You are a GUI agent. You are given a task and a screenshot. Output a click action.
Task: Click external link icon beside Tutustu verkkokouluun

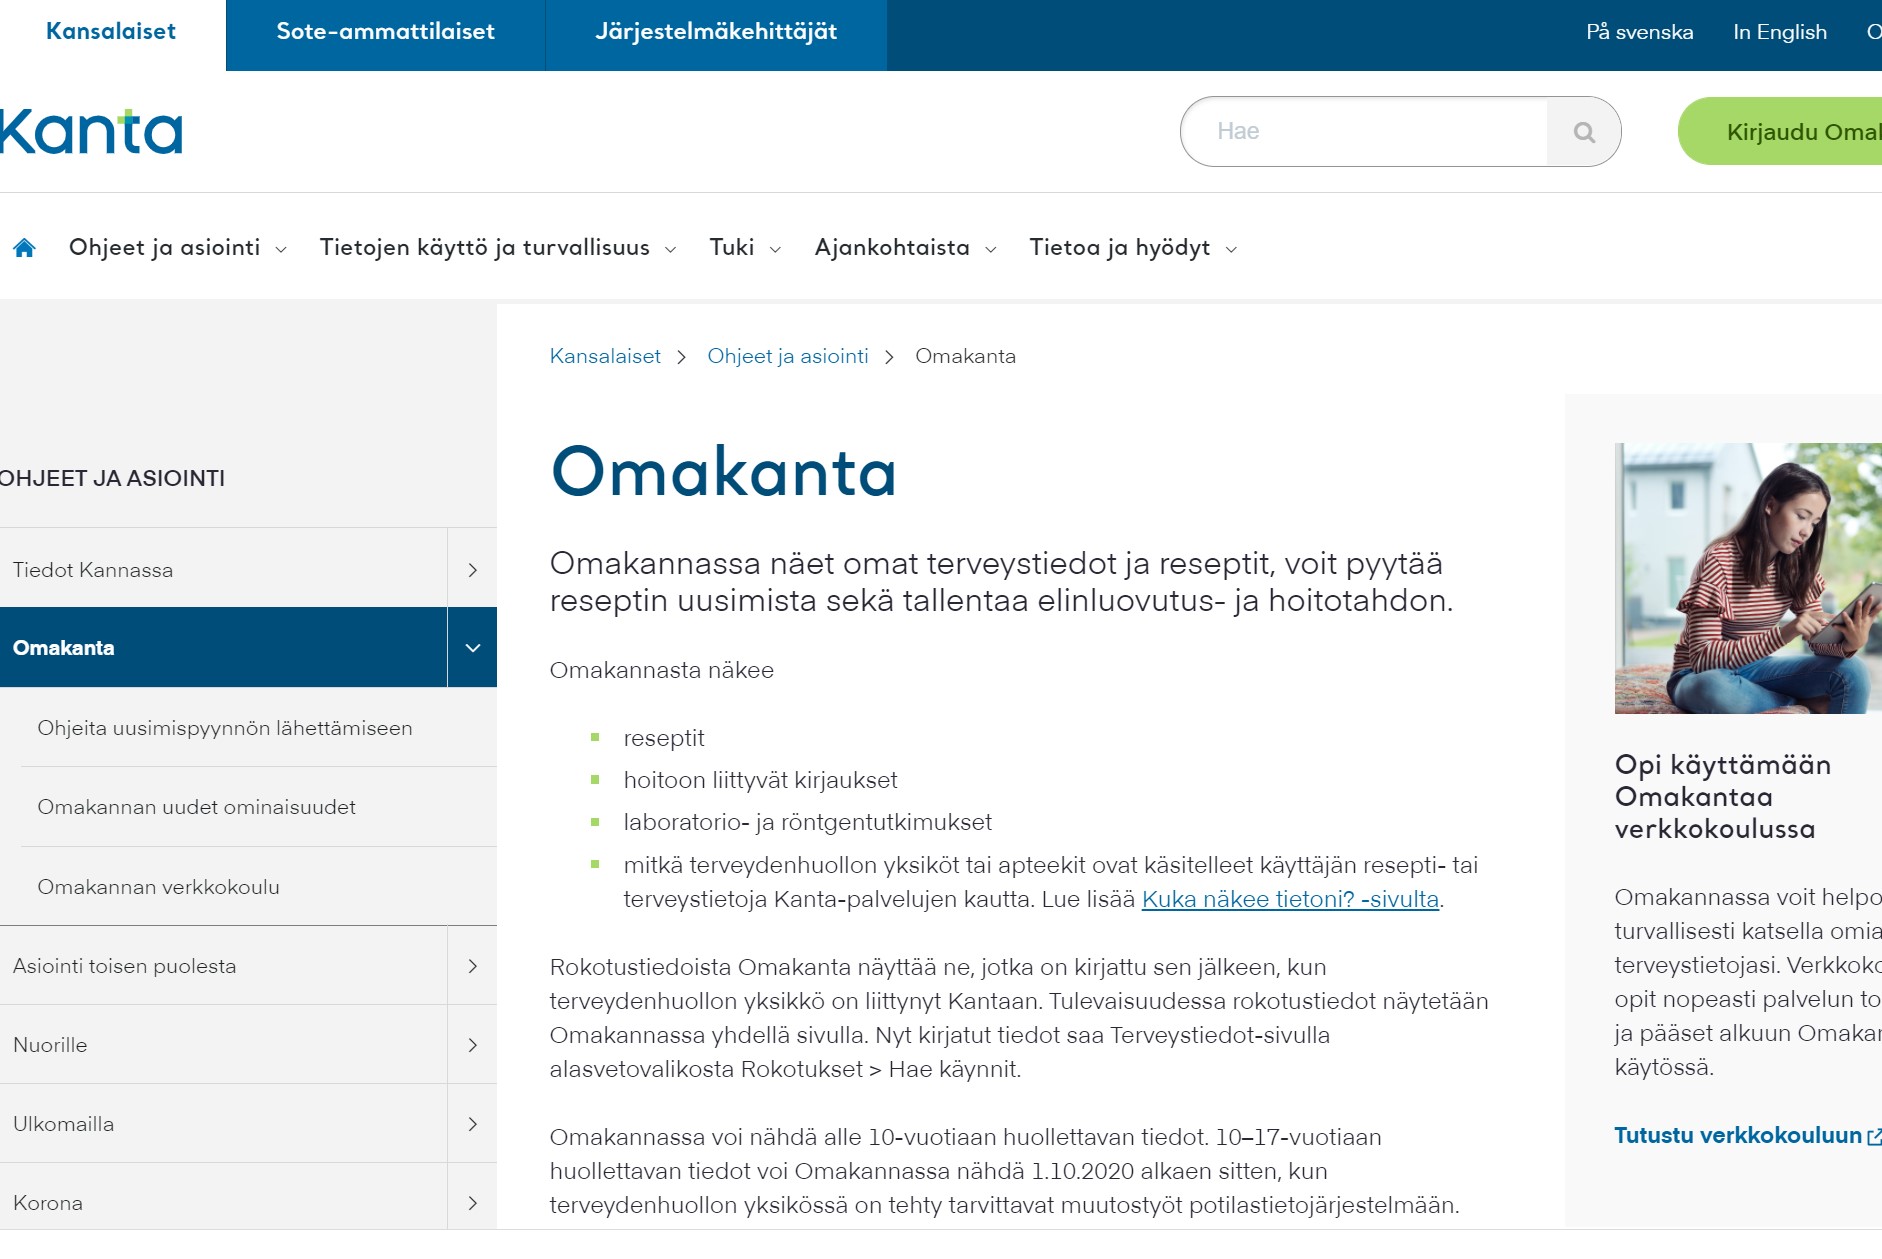click(x=1874, y=1136)
